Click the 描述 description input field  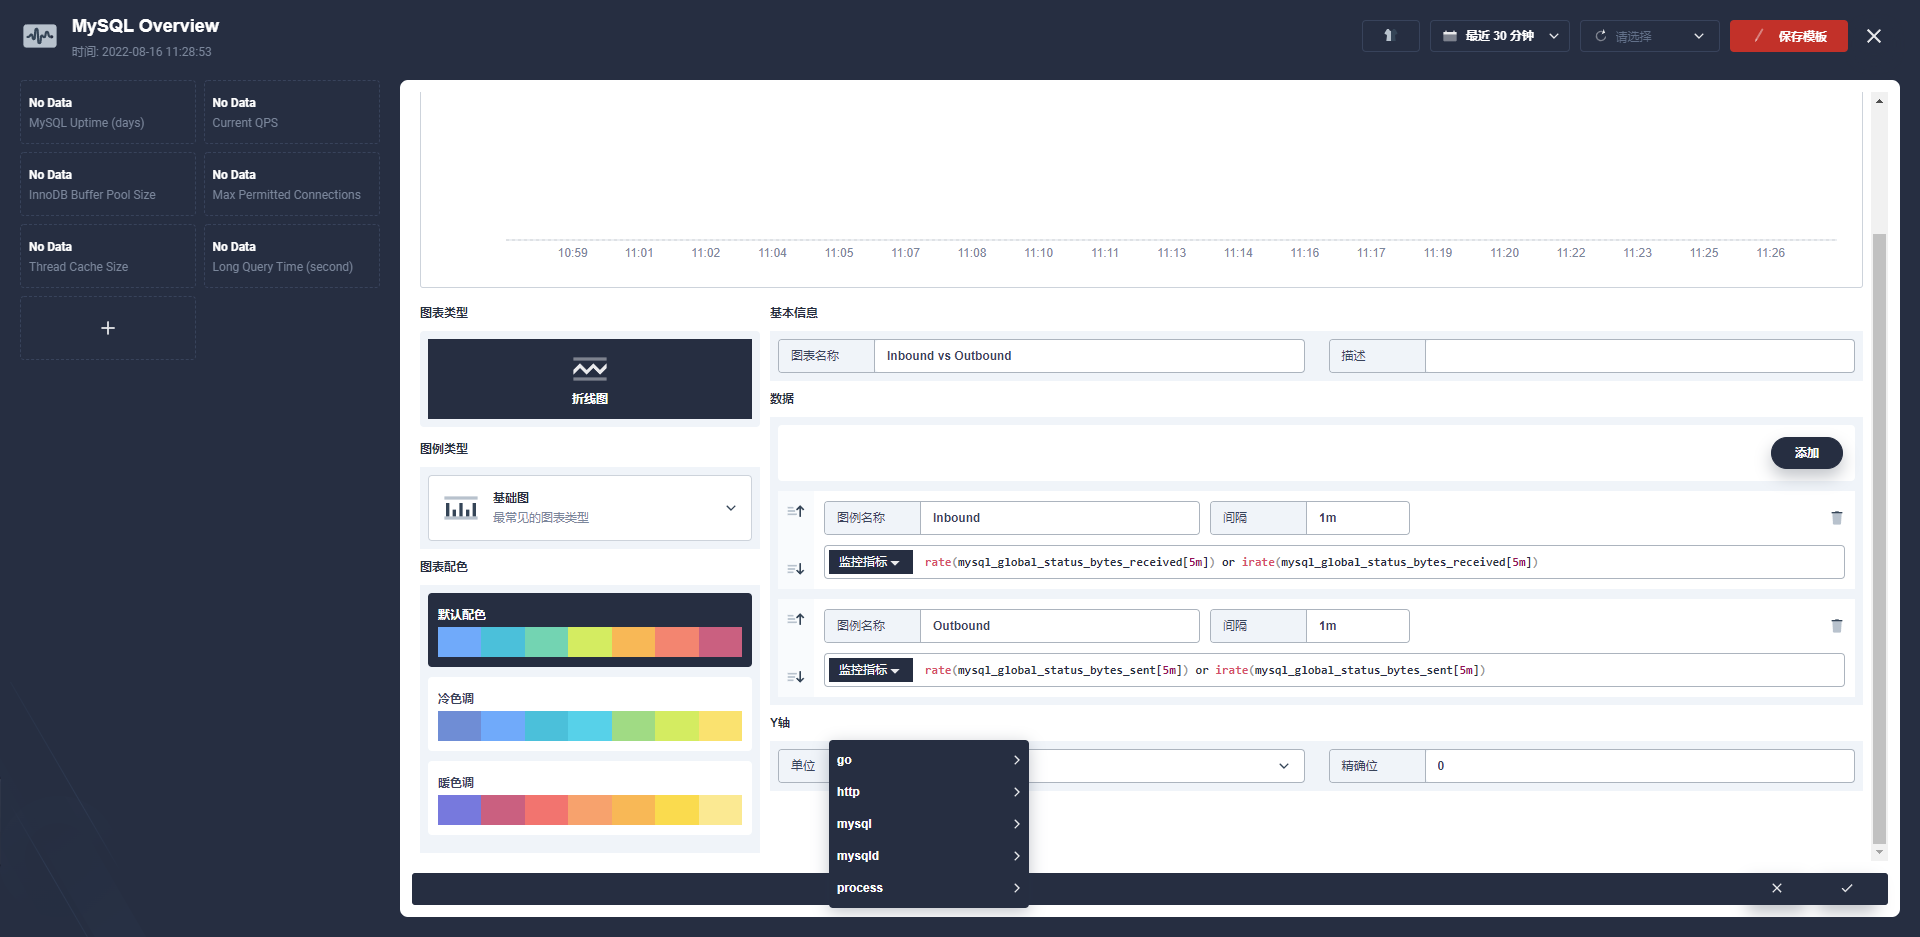click(x=1640, y=356)
